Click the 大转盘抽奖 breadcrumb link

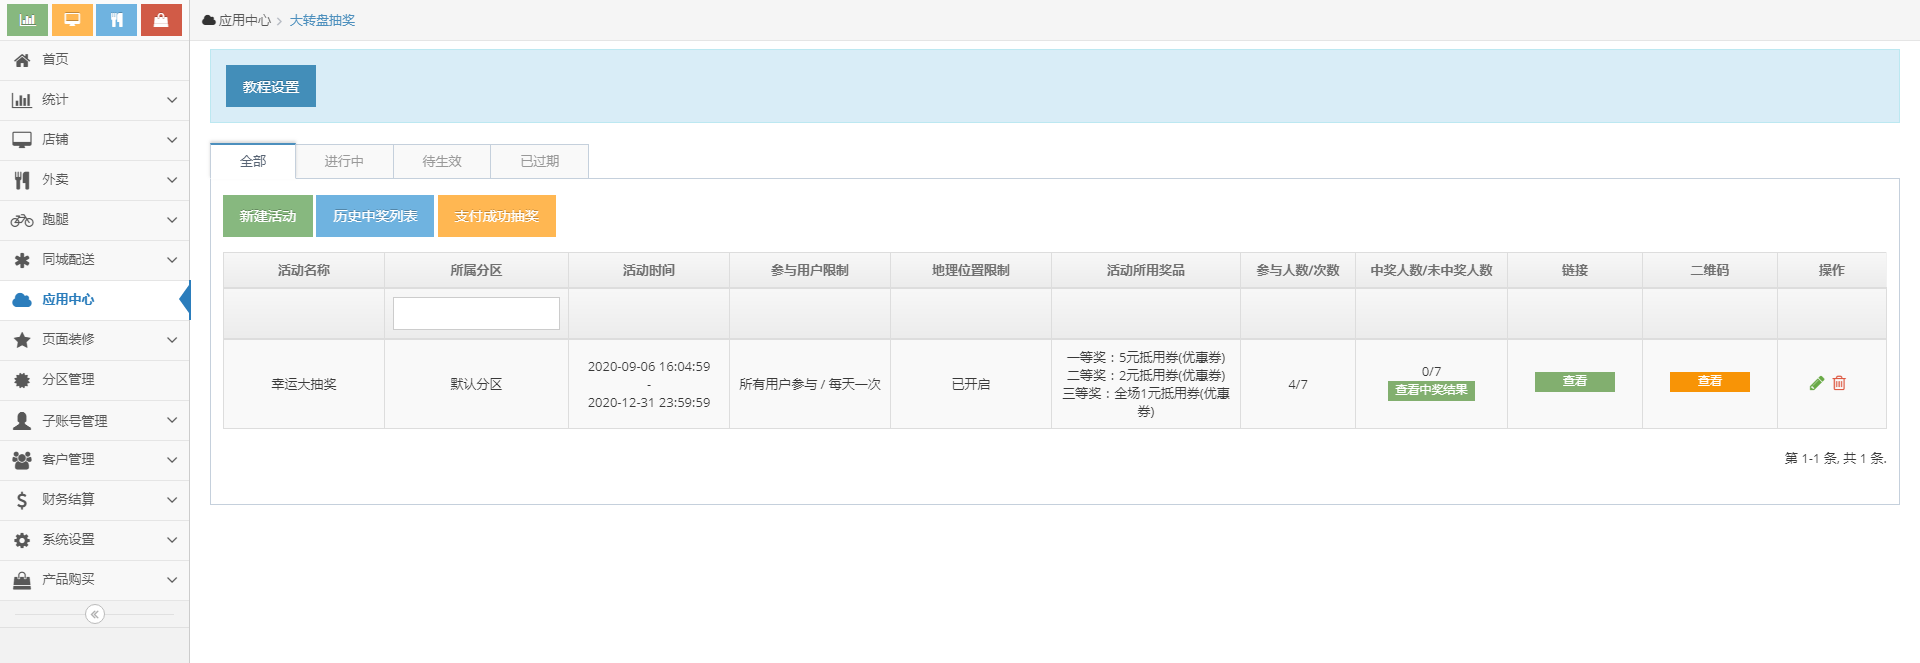[x=322, y=21]
